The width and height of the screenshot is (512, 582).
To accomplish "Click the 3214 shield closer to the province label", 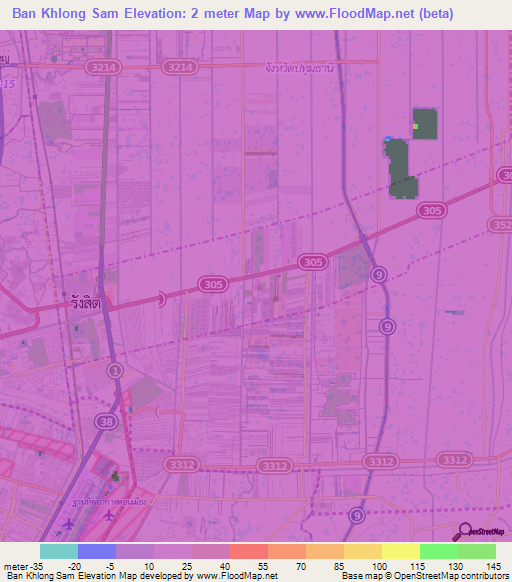I will (x=180, y=67).
